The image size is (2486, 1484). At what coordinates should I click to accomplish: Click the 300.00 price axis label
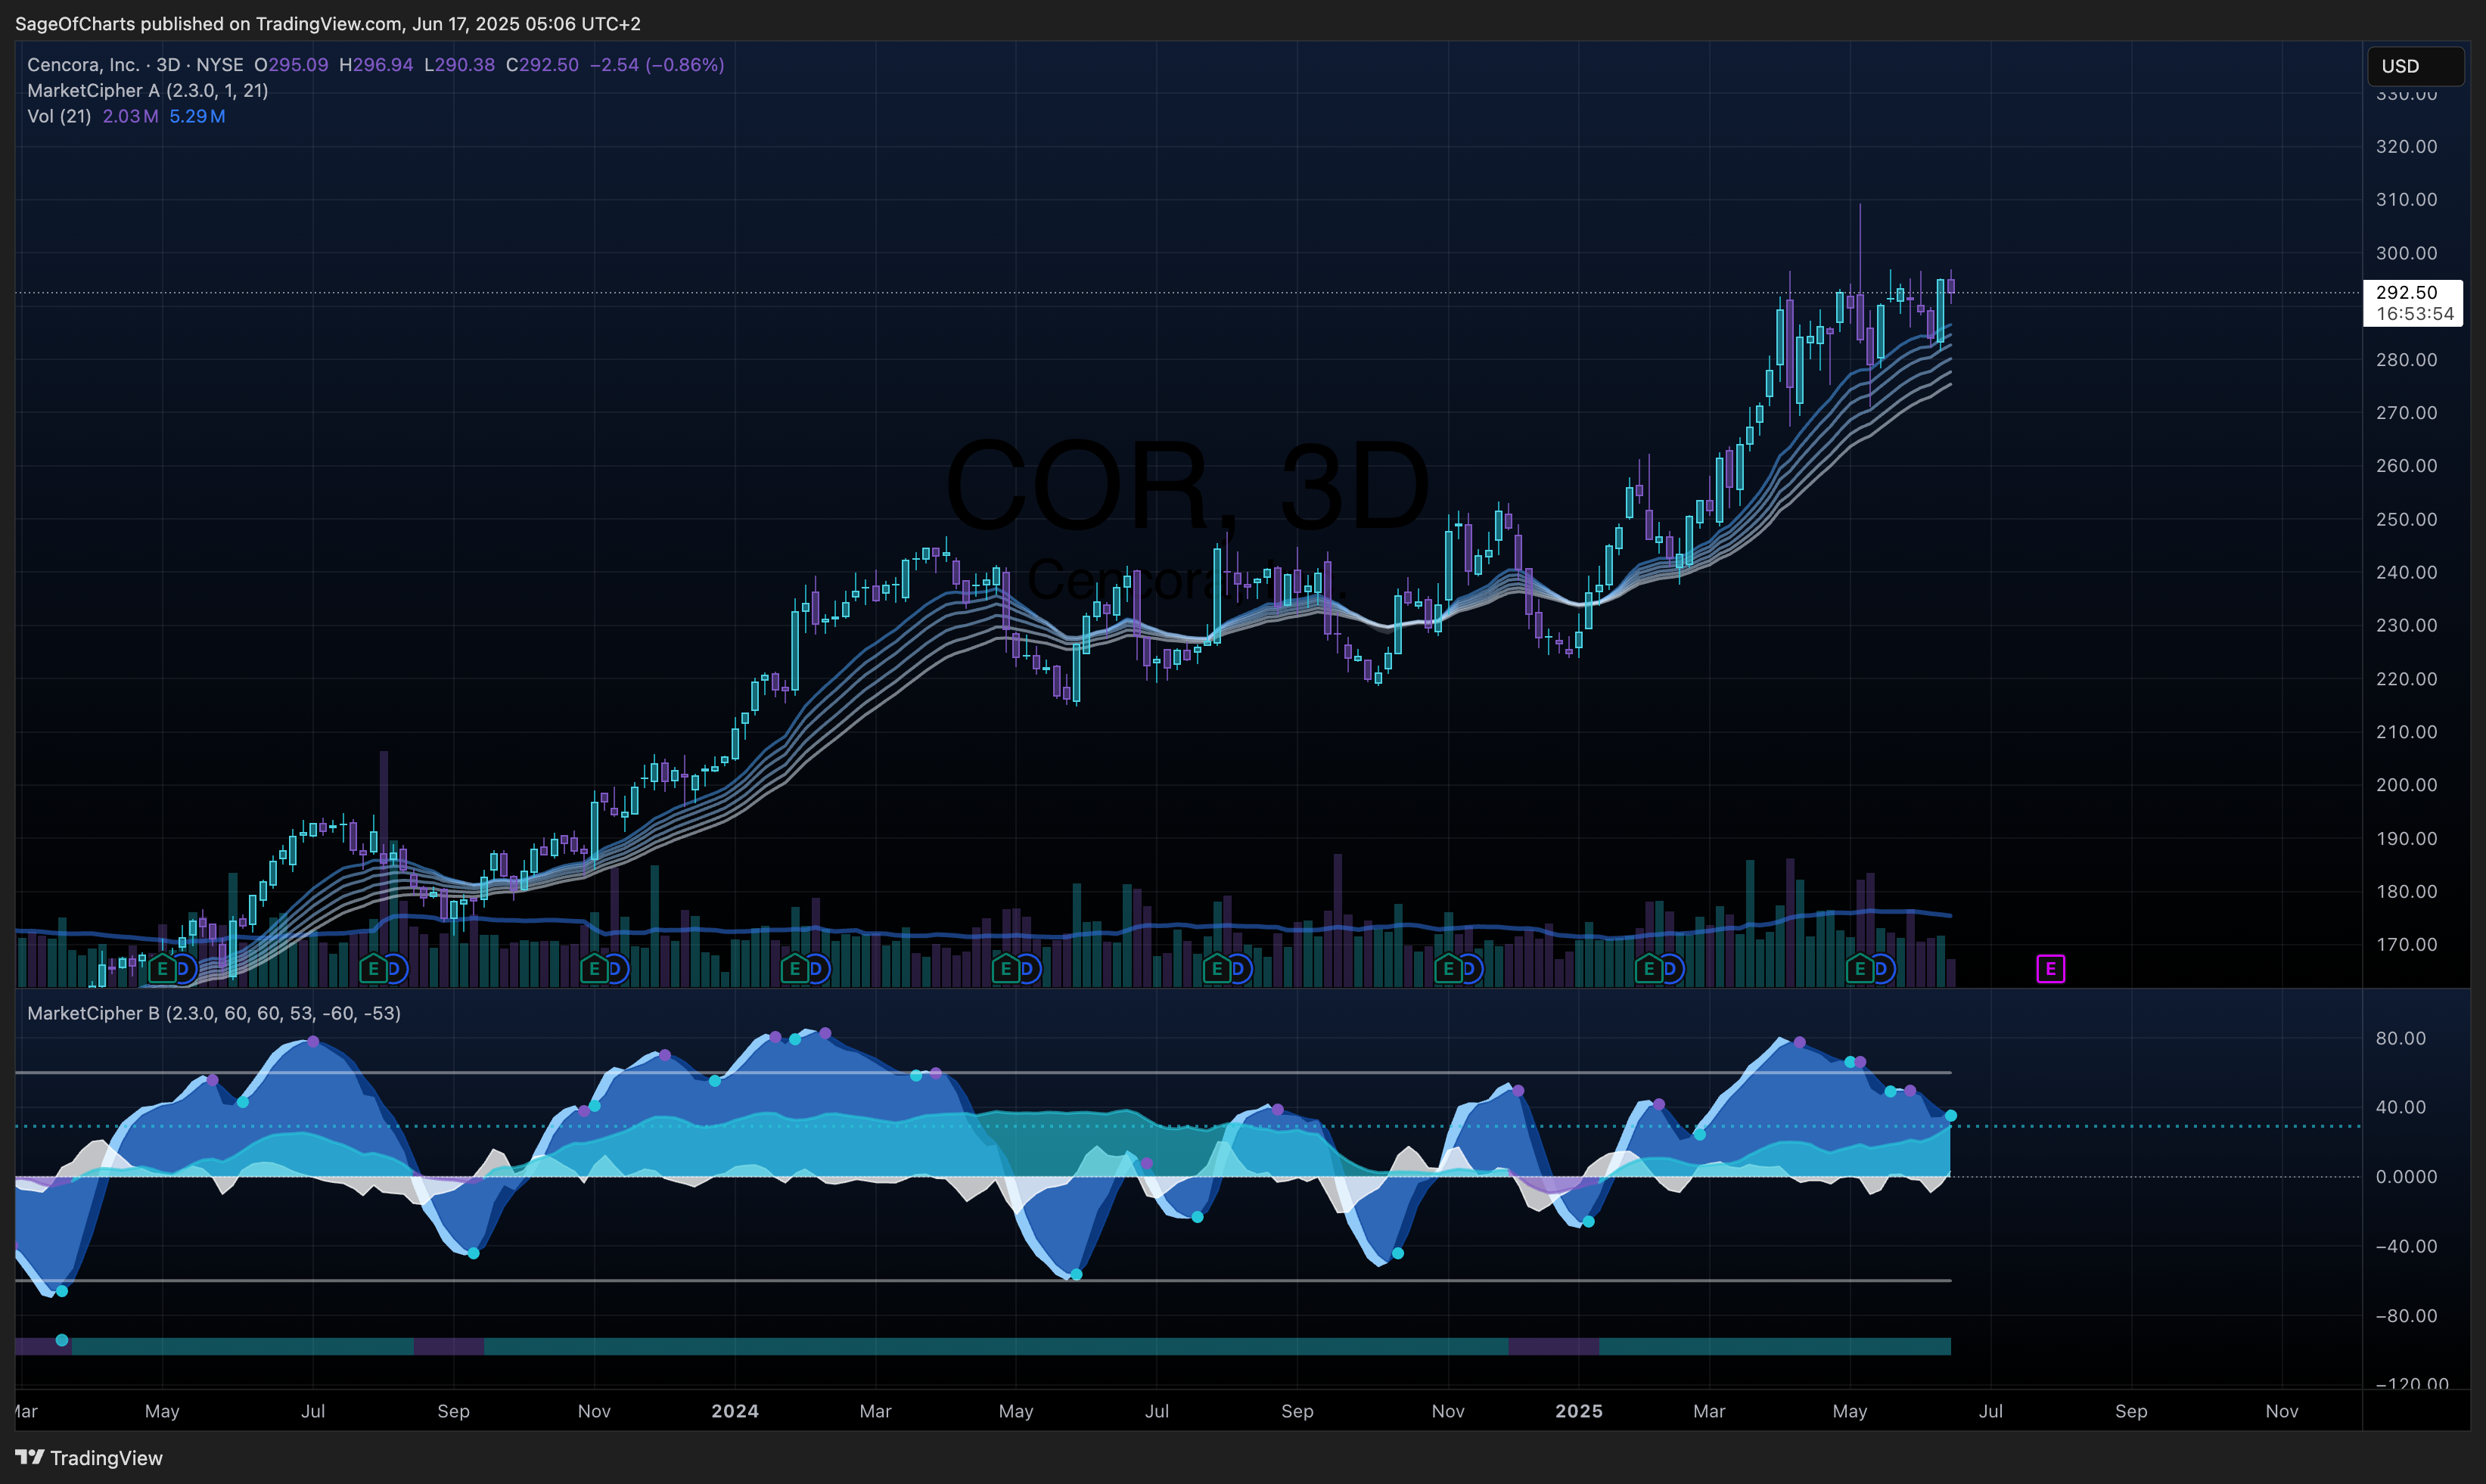pos(2407,253)
